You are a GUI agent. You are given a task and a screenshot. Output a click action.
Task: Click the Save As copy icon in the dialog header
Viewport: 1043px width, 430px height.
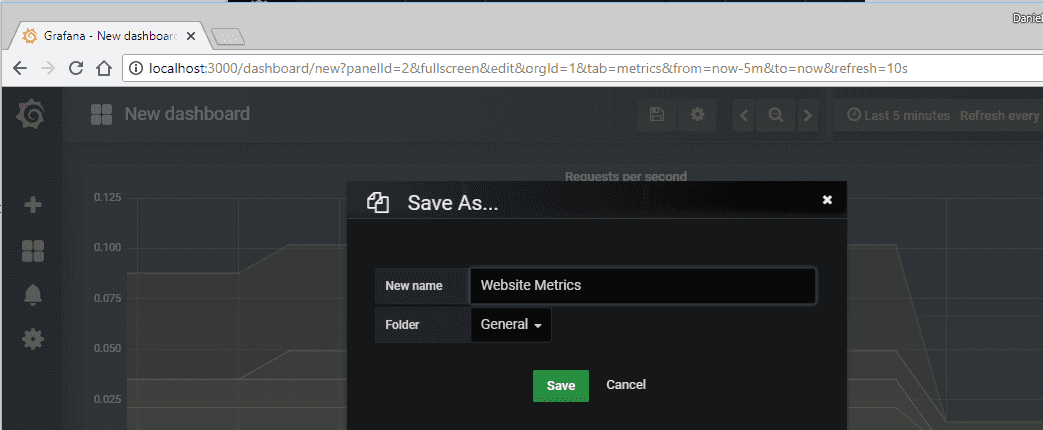pyautogui.click(x=378, y=202)
